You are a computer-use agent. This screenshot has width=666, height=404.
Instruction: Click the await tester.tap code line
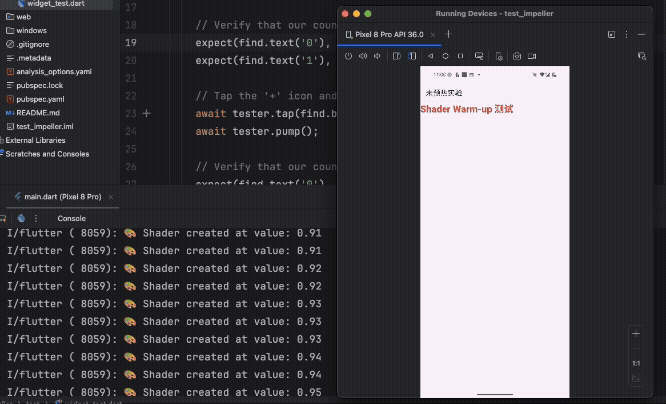click(x=265, y=113)
